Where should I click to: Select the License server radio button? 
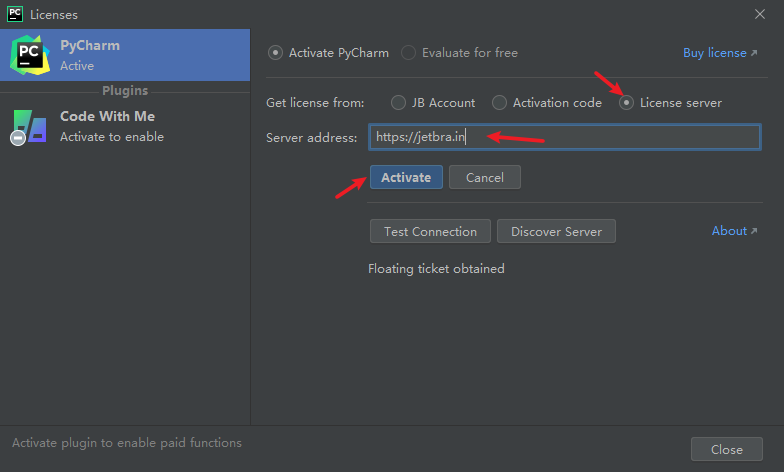(x=627, y=102)
